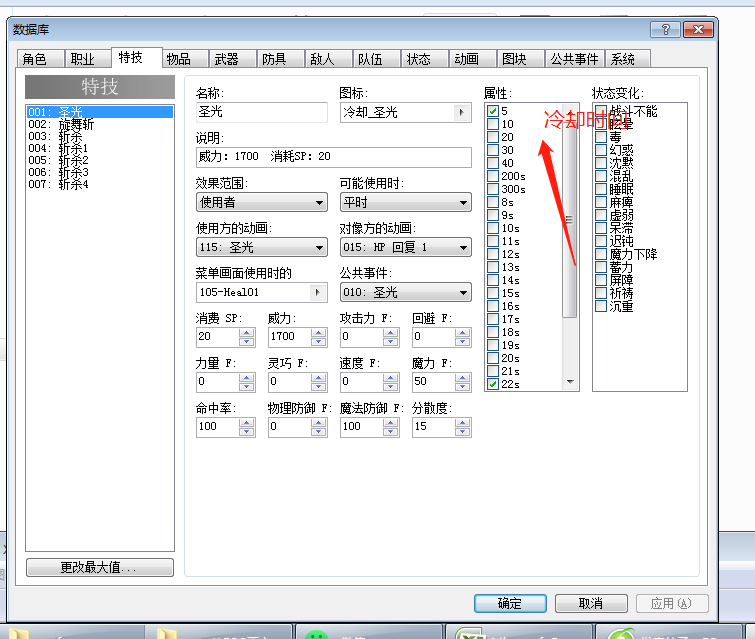Open the 使用方的动画 dropdown showing 115: 圣光
This screenshot has width=755, height=639.
point(261,248)
